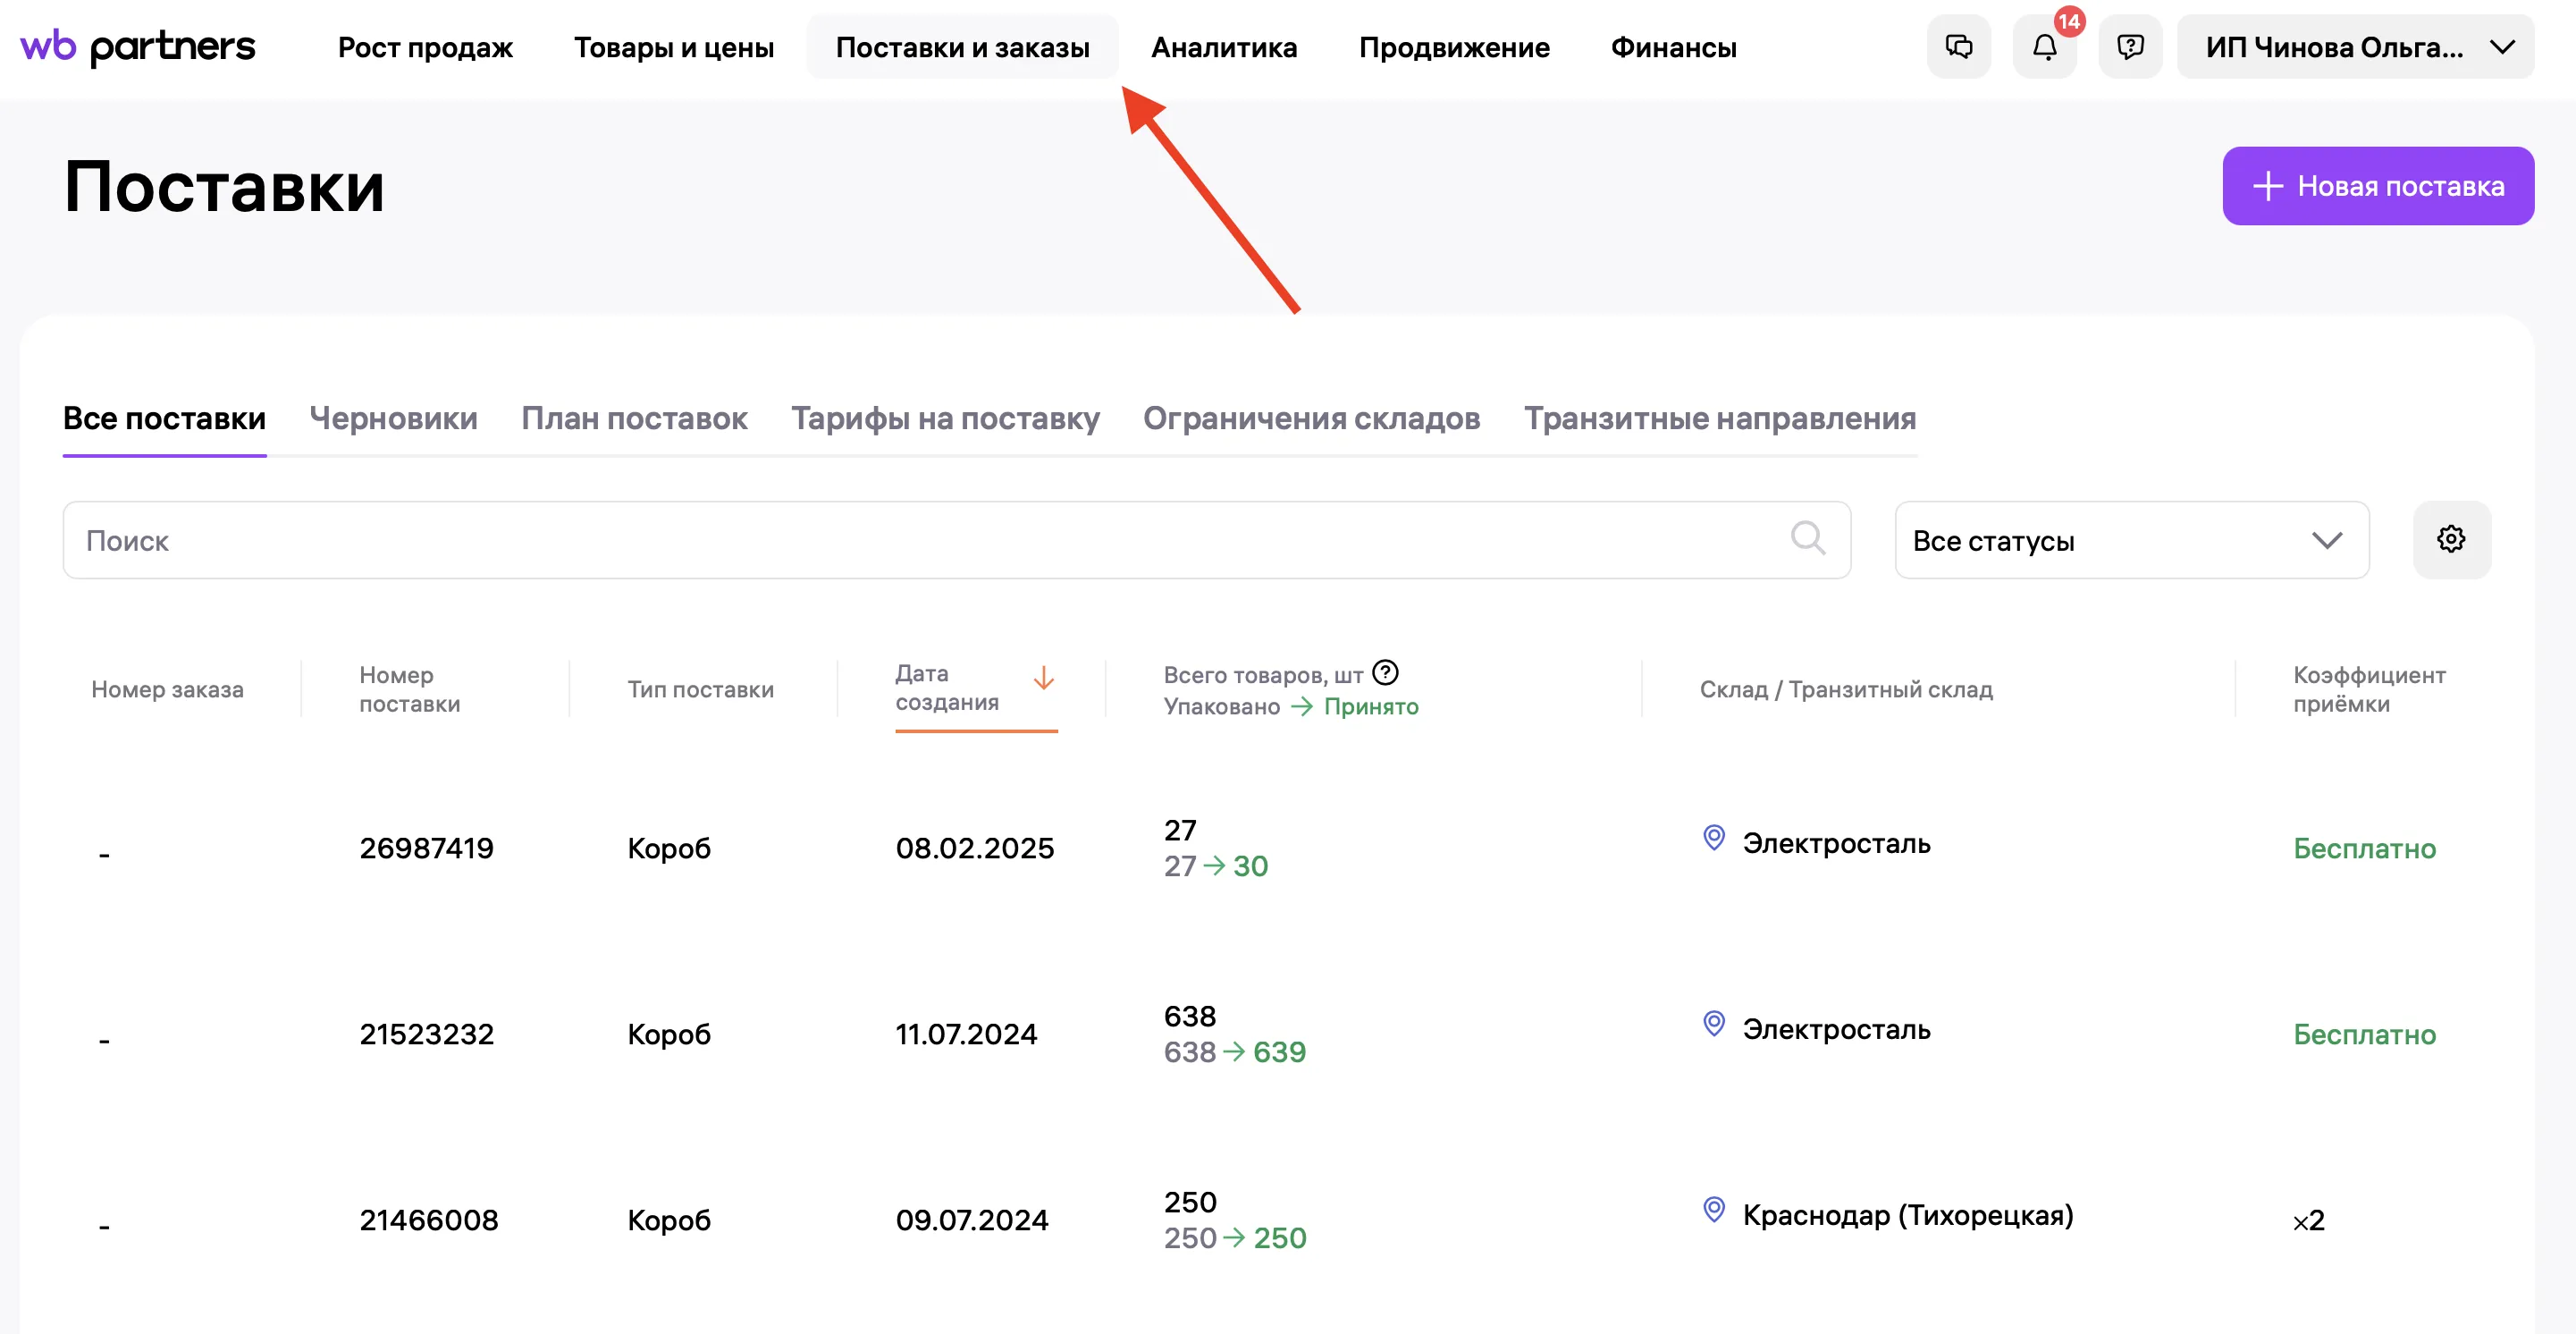Click the table settings gear icon
The height and width of the screenshot is (1334, 2576).
coord(2450,540)
